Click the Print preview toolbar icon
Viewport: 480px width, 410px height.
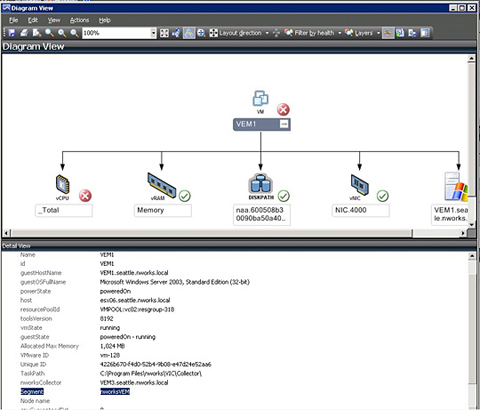point(37,33)
